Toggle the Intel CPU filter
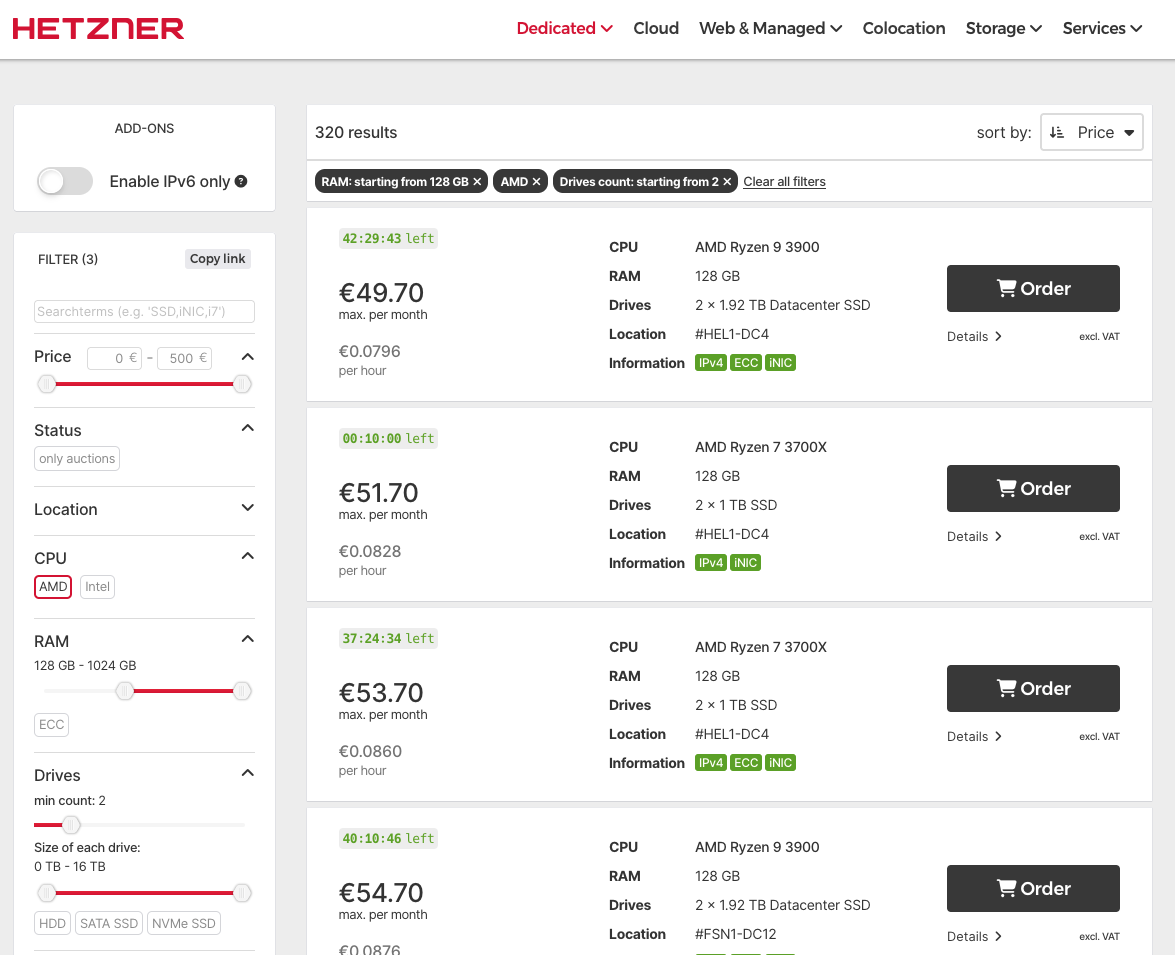The width and height of the screenshot is (1175, 955). pyautogui.click(x=97, y=587)
